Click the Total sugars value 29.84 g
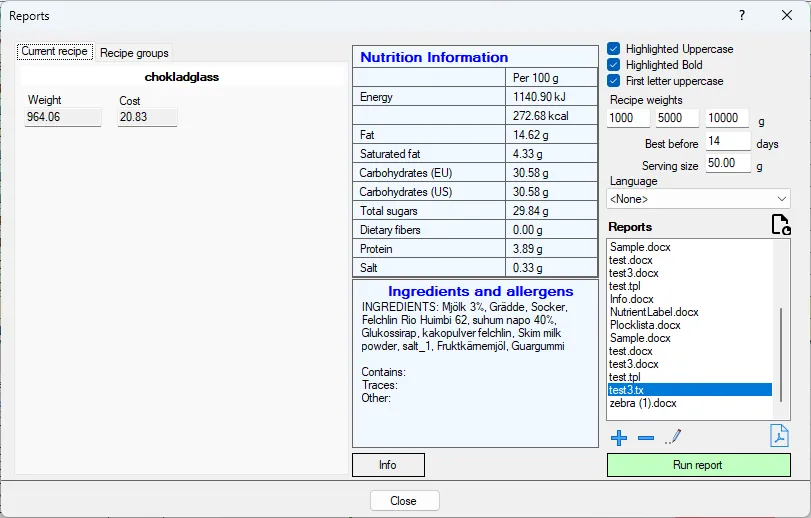The width and height of the screenshot is (811, 518). 531,211
